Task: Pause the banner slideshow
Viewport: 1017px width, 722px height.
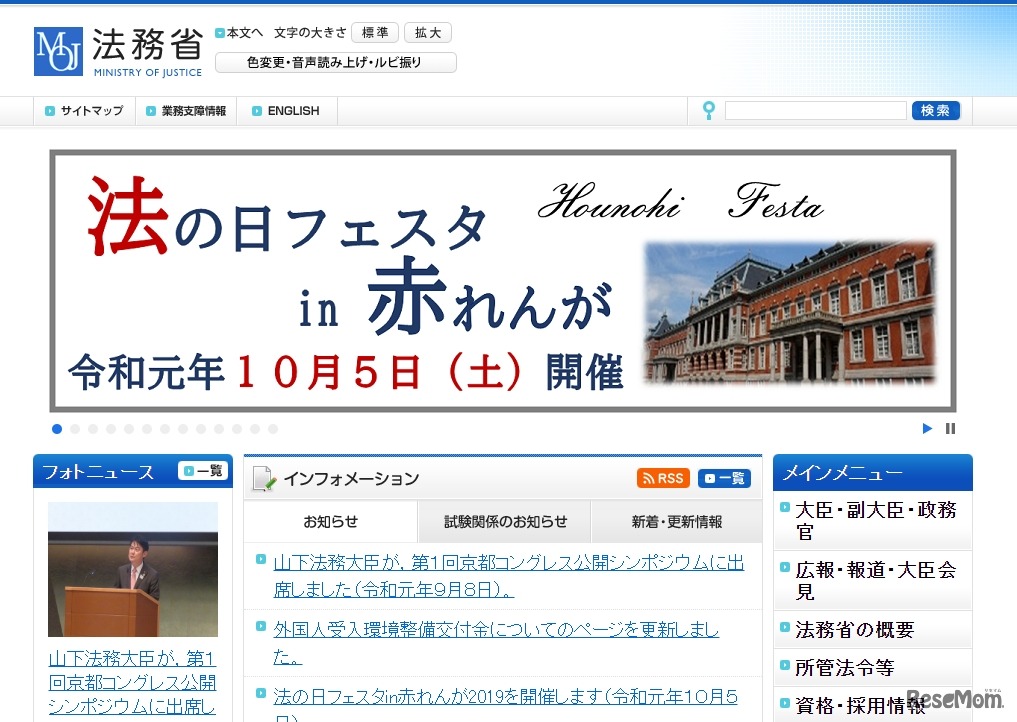Action: click(x=949, y=428)
